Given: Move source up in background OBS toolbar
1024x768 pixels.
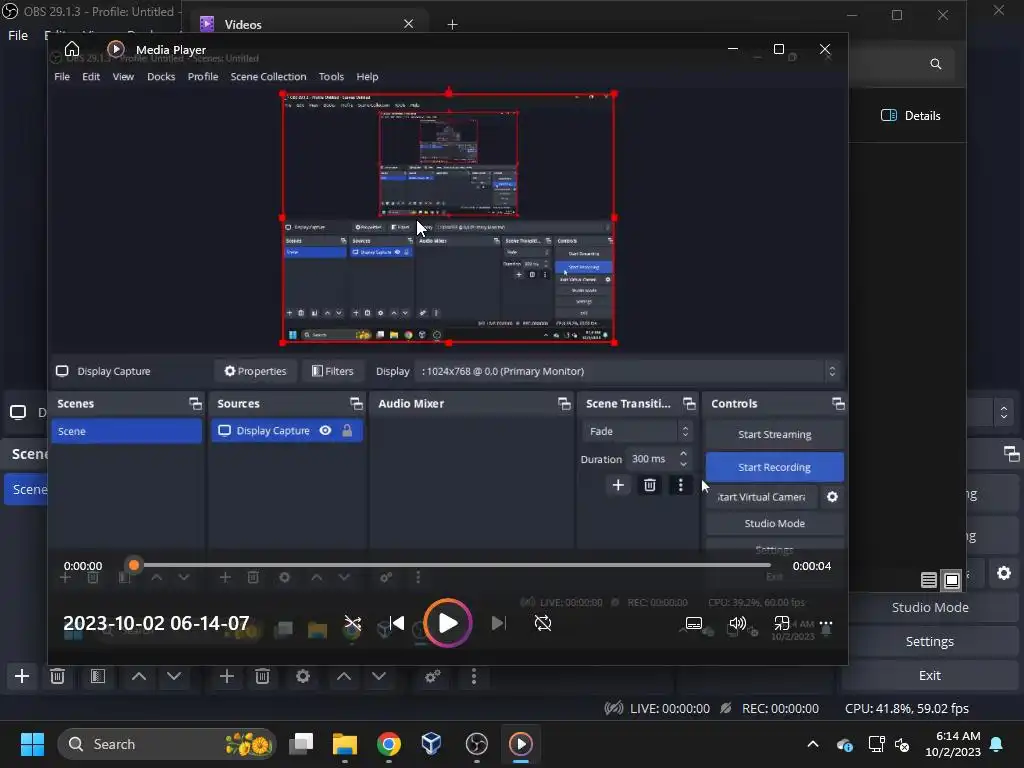Looking at the screenshot, I should click(x=344, y=677).
